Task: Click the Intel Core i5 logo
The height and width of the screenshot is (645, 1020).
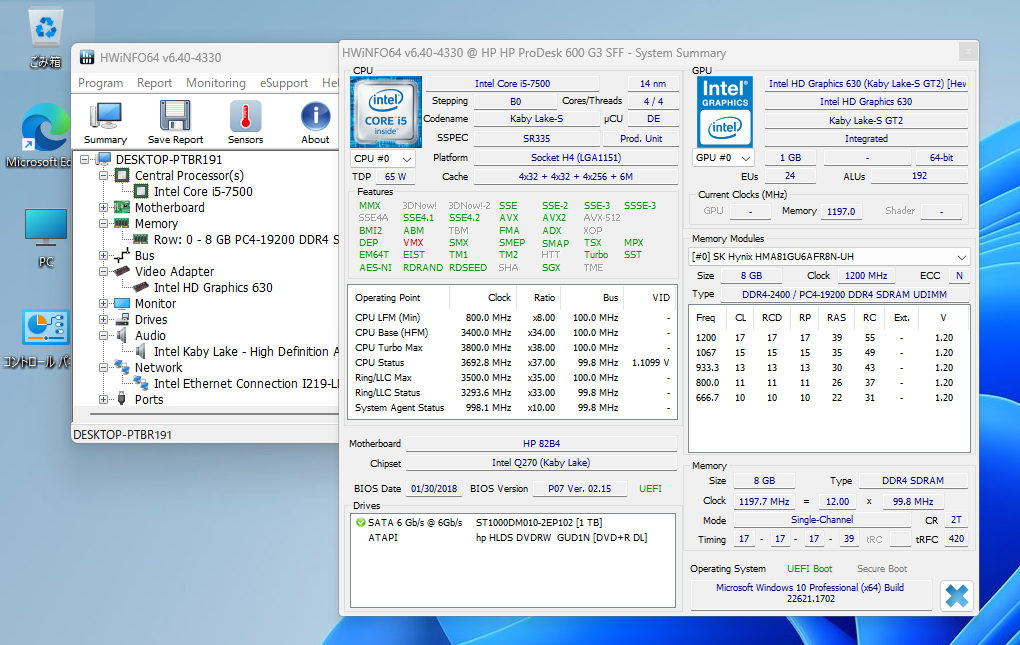Action: (385, 112)
